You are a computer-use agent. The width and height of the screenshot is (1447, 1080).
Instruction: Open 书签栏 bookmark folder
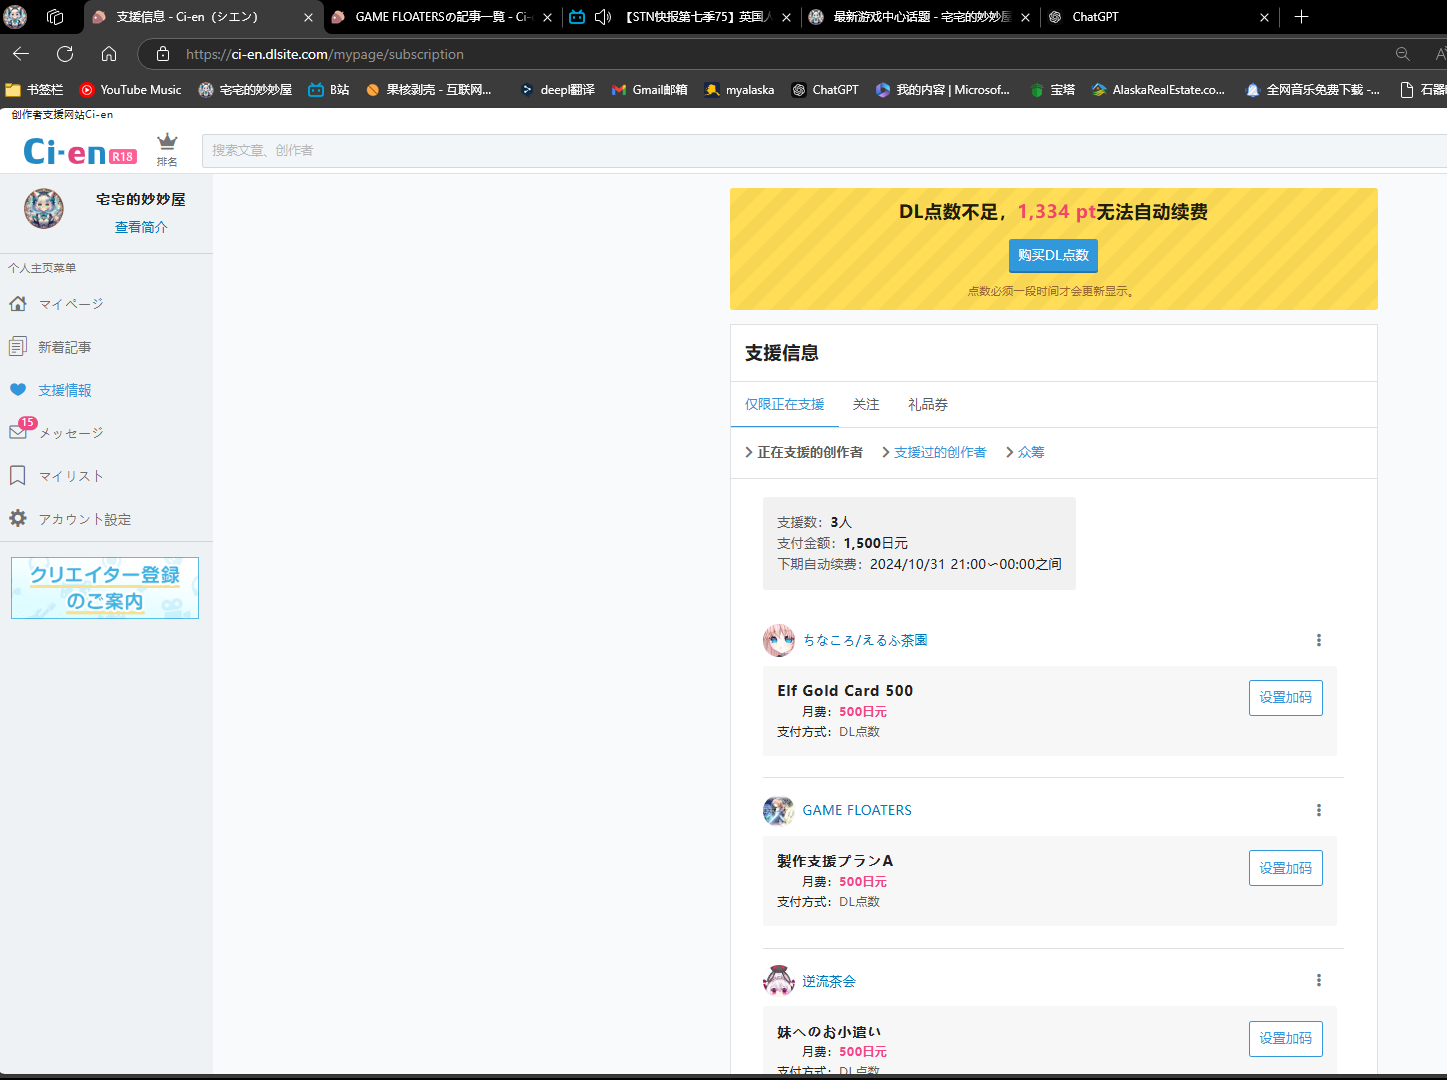[x=34, y=90]
